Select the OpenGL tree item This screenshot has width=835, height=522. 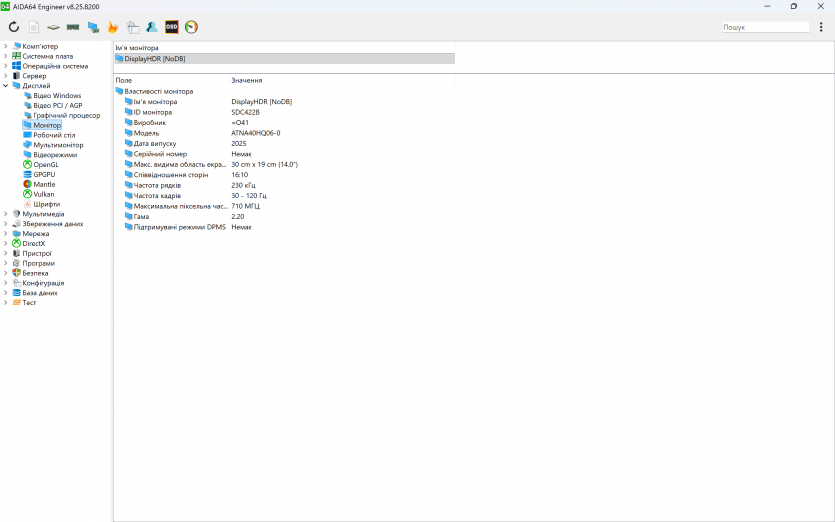46,165
